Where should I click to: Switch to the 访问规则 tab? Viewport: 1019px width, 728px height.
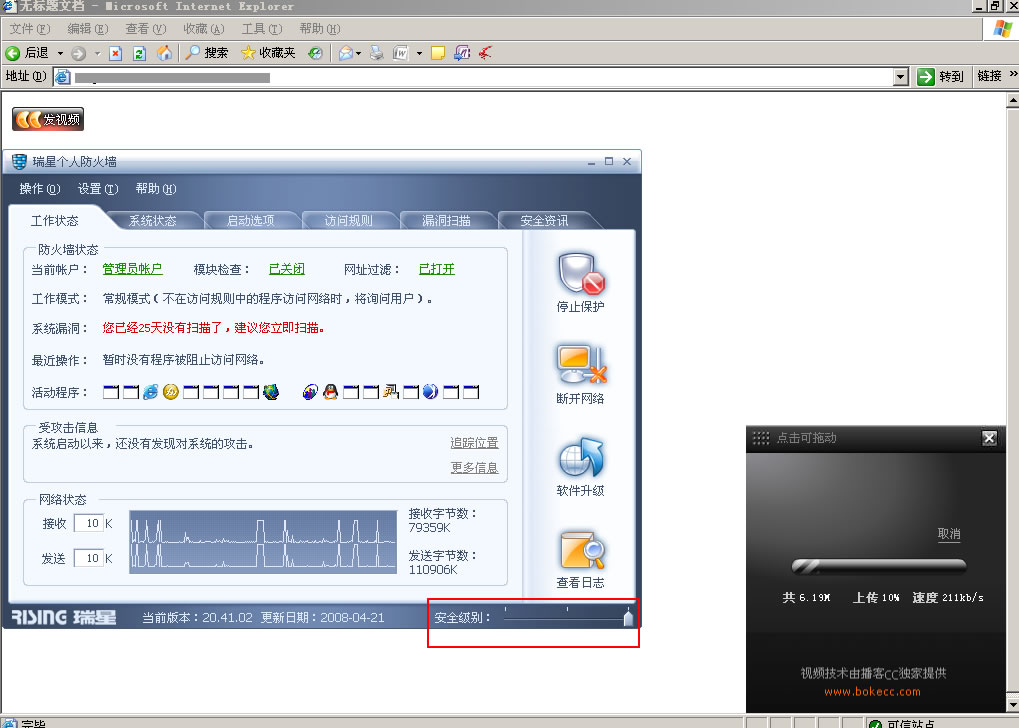(349, 220)
